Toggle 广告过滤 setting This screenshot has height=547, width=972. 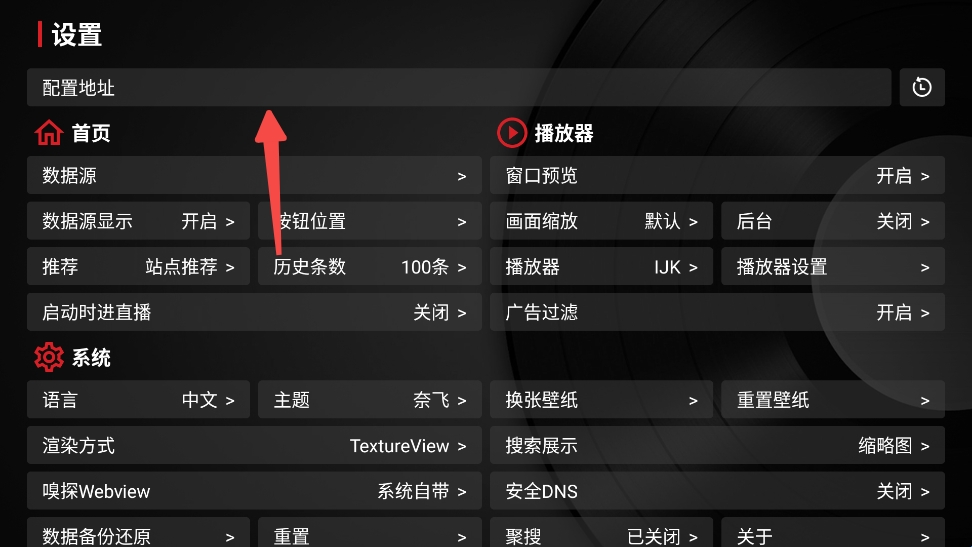[717, 312]
